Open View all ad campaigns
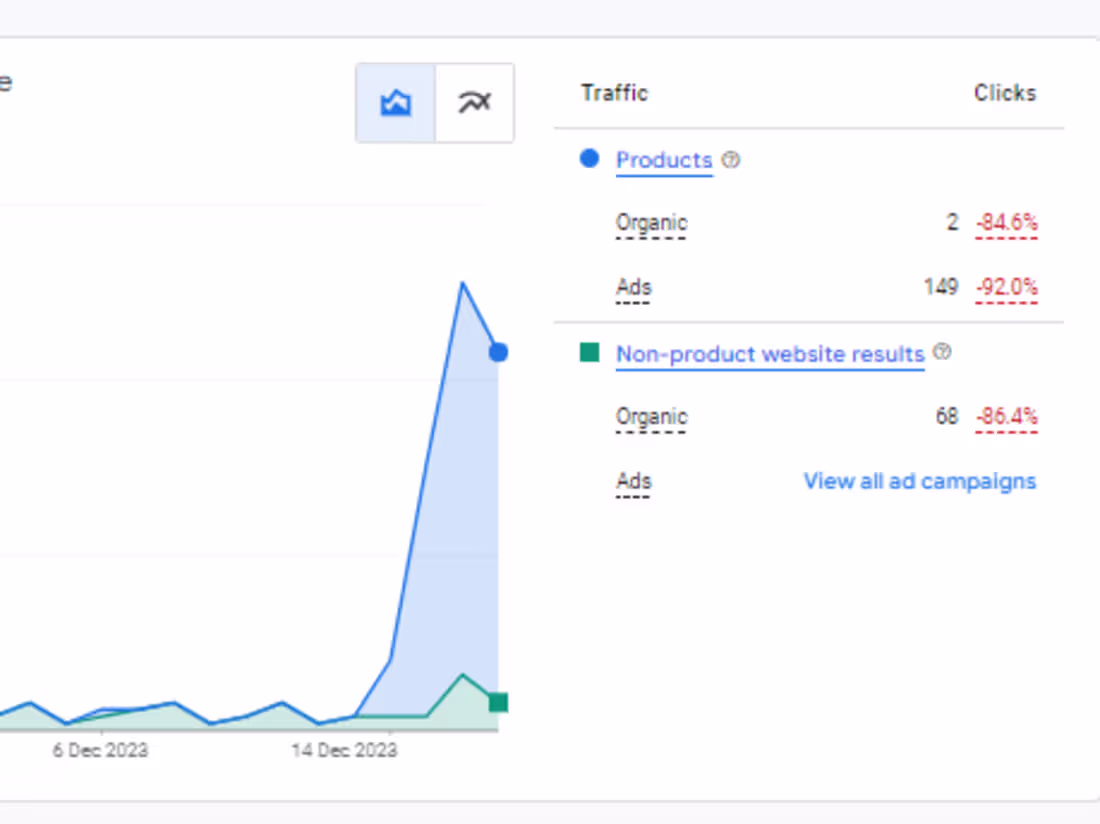Screen dimensions: 1100x824 click(919, 481)
